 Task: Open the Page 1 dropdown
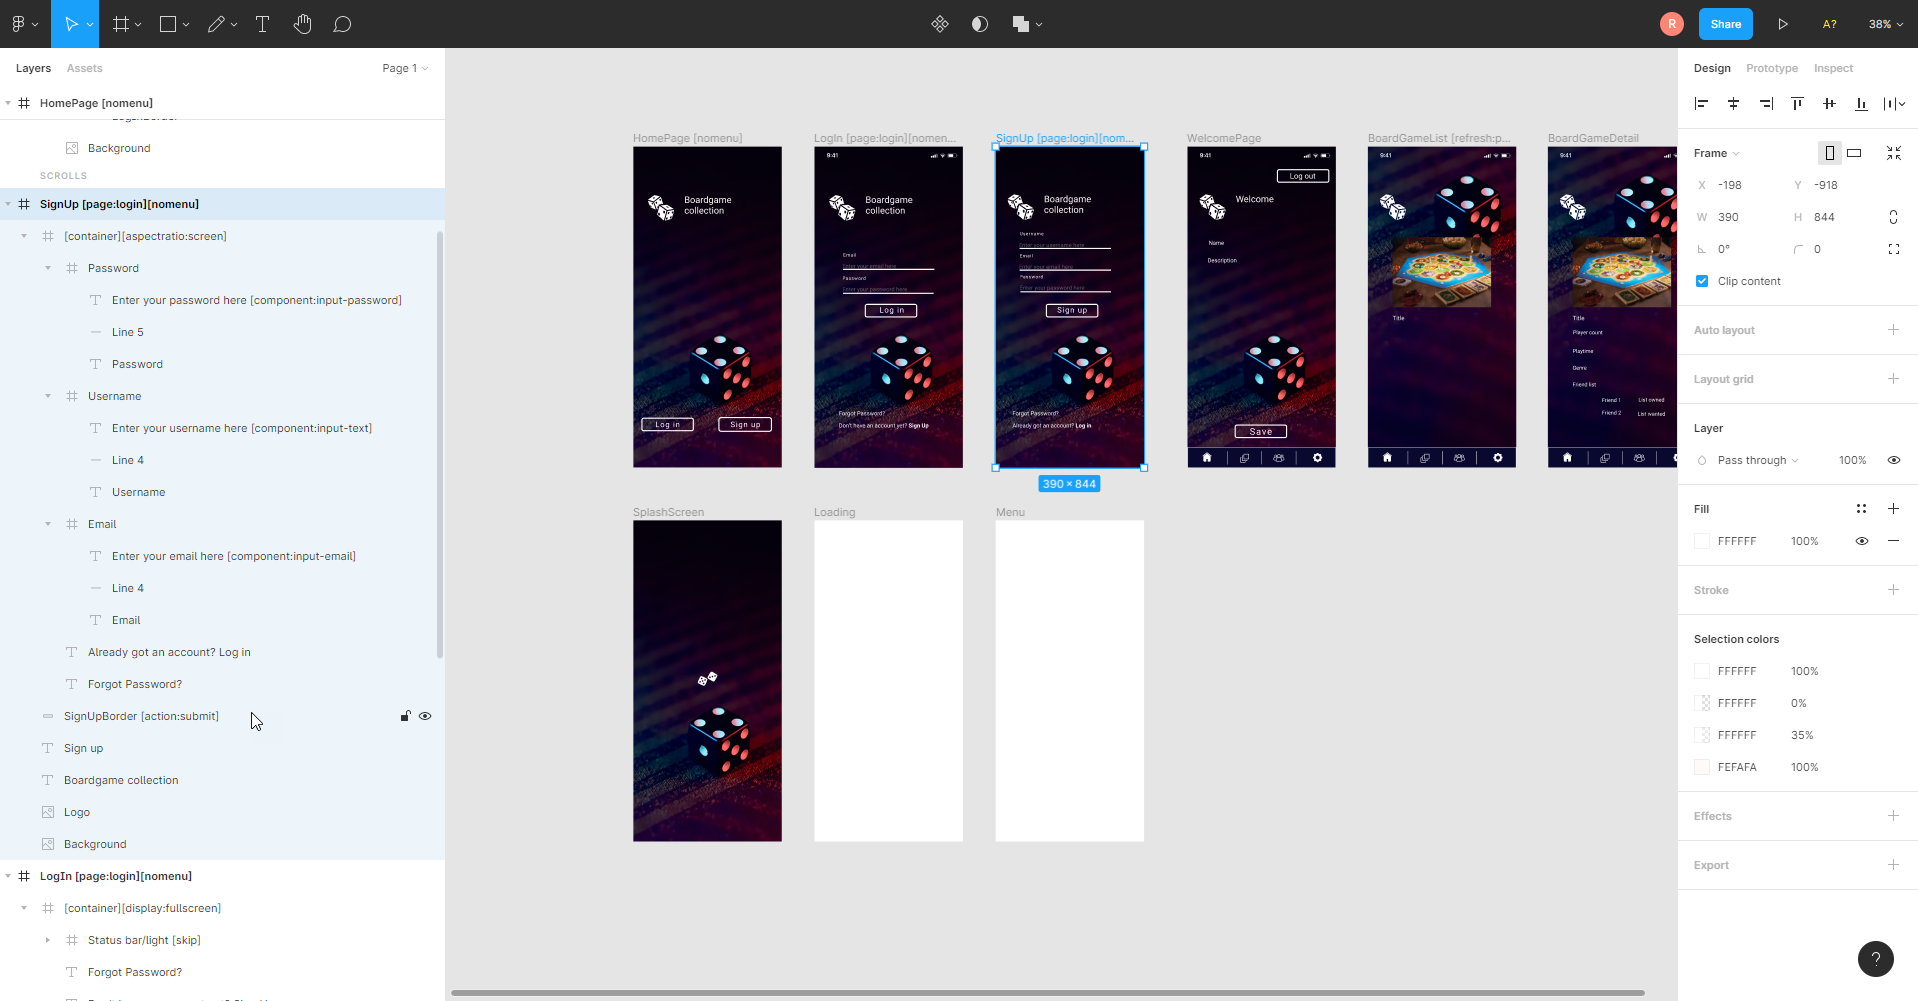[x=405, y=68]
